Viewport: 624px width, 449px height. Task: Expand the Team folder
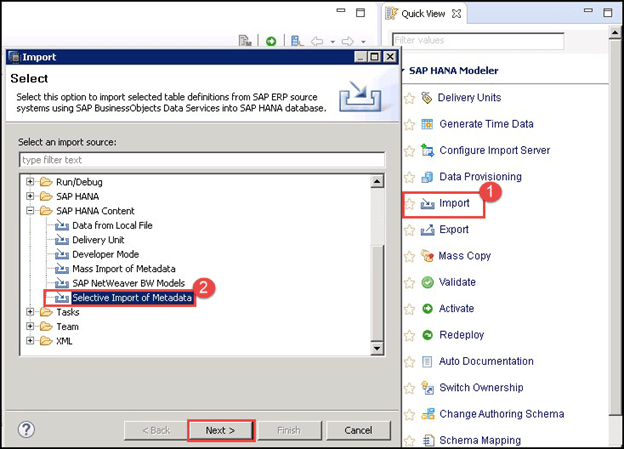coord(31,327)
